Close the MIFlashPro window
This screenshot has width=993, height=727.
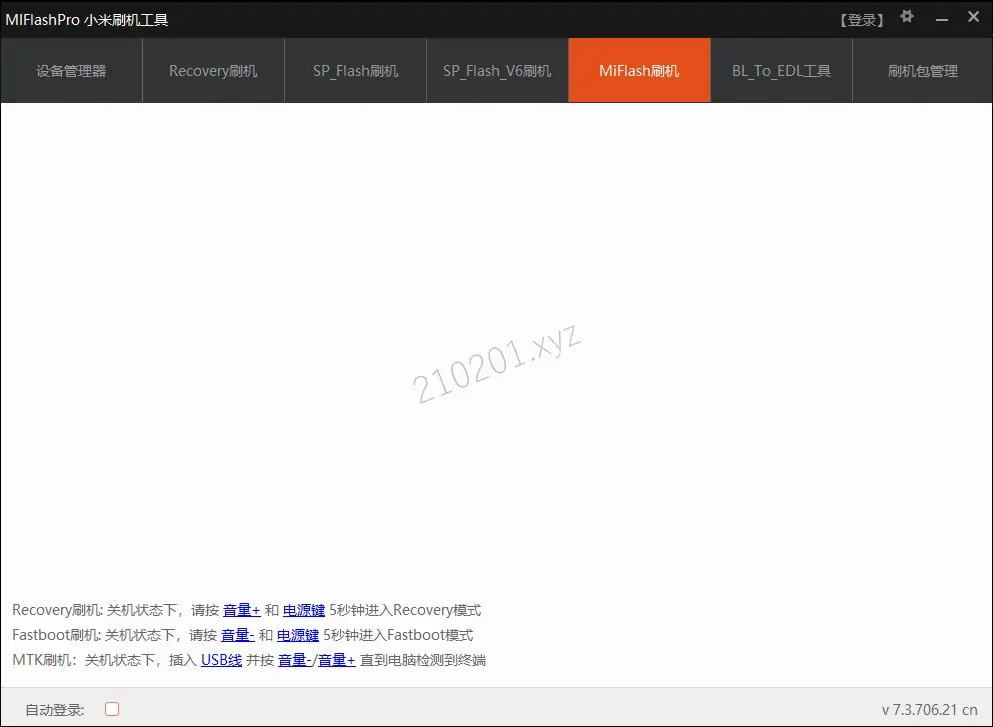(974, 17)
